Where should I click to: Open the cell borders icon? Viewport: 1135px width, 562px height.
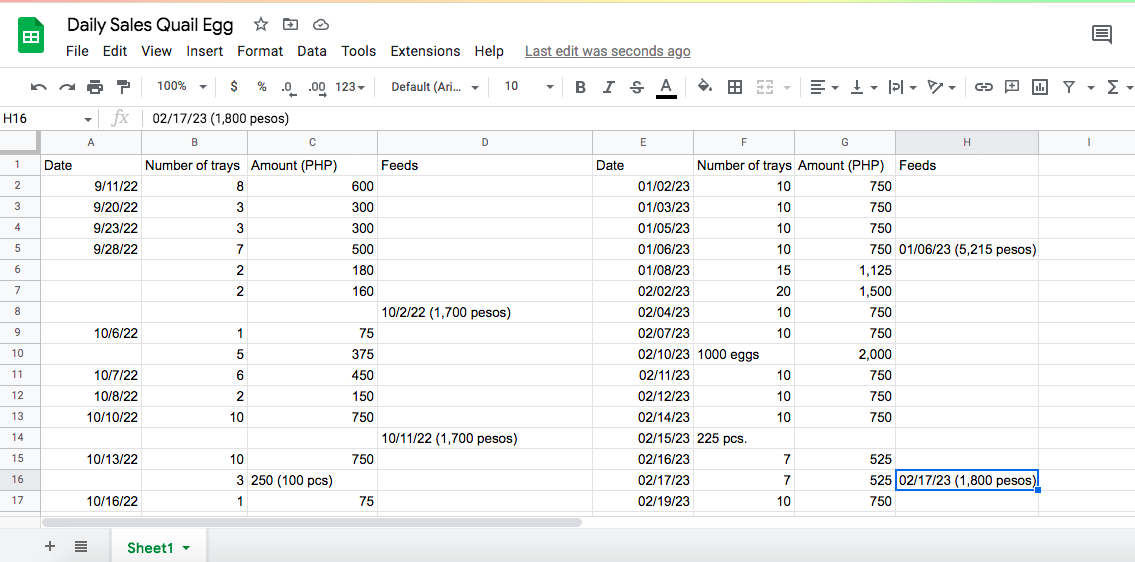point(735,87)
